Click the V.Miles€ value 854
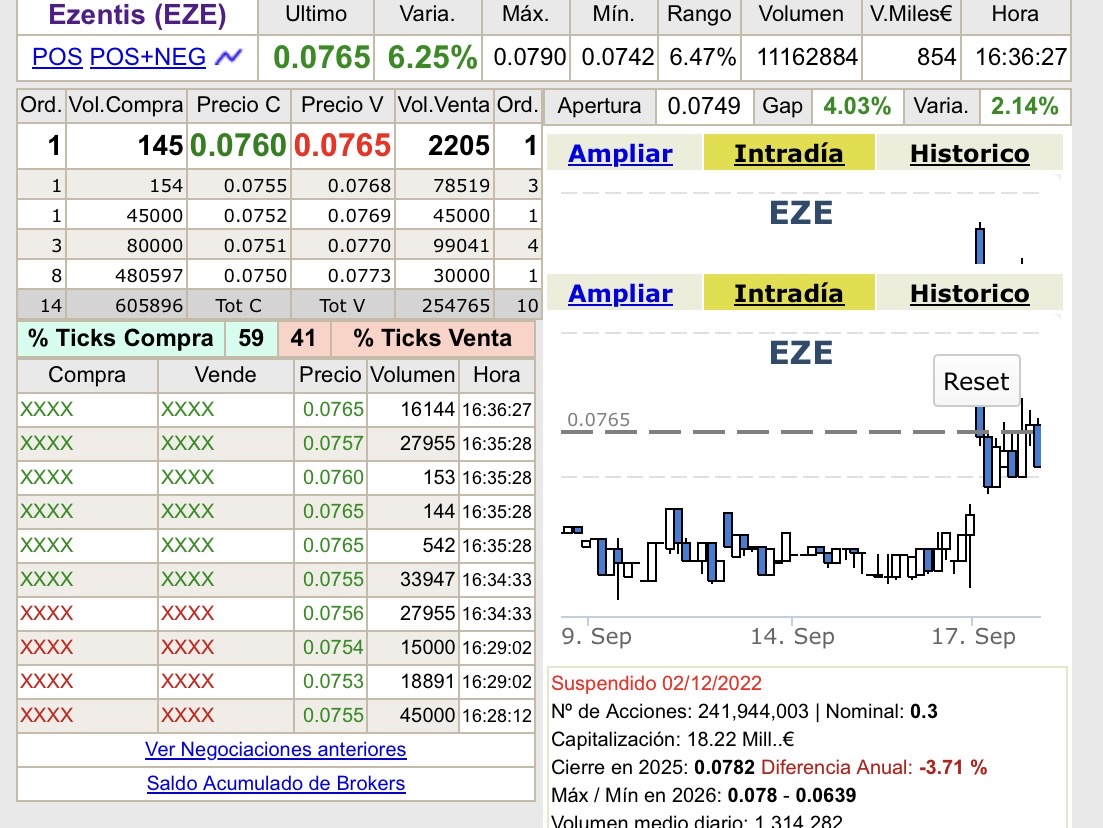 pos(936,57)
